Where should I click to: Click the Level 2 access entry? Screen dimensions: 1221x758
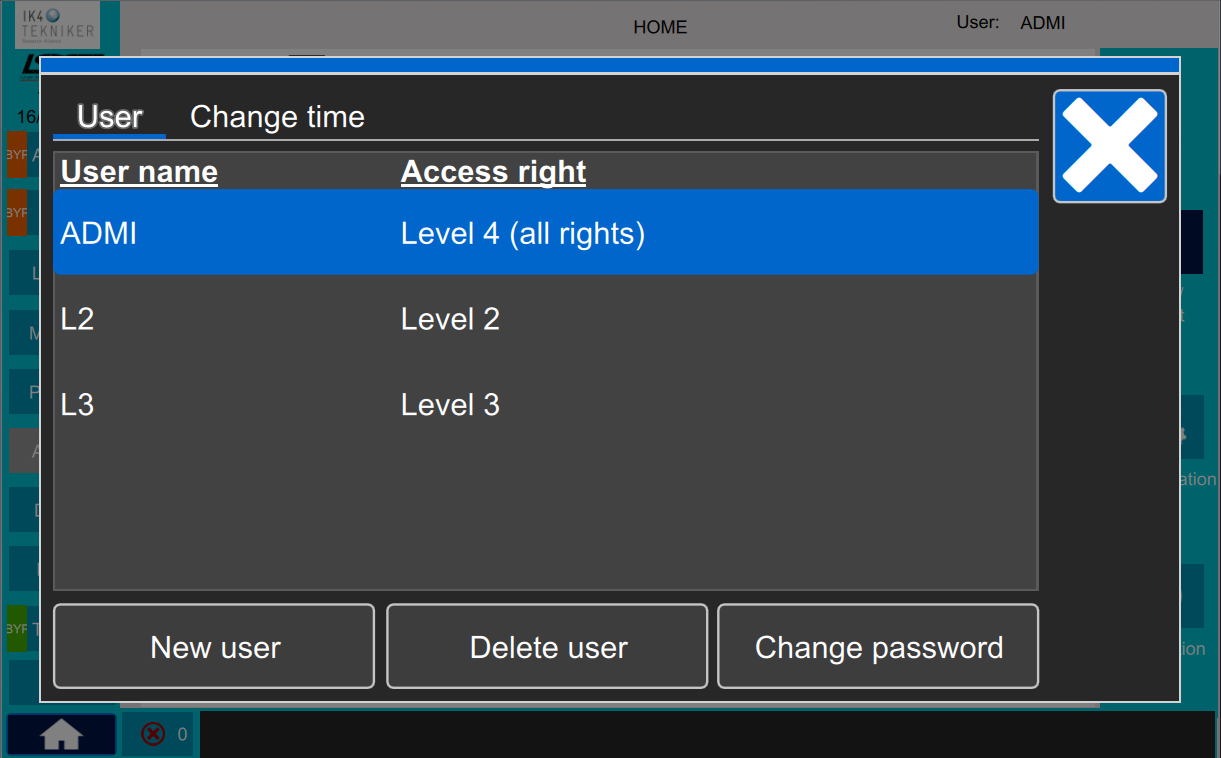(450, 319)
